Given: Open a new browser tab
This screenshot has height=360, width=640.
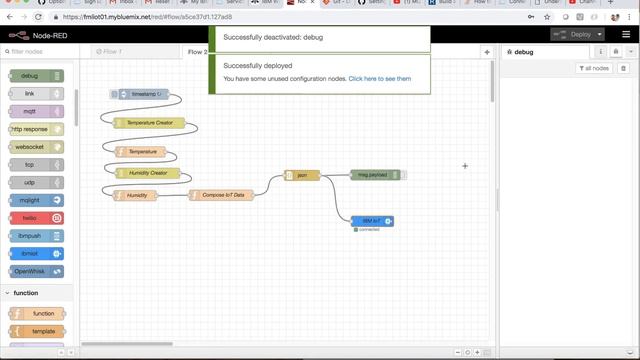Looking at the screenshot, I should 610,2.
